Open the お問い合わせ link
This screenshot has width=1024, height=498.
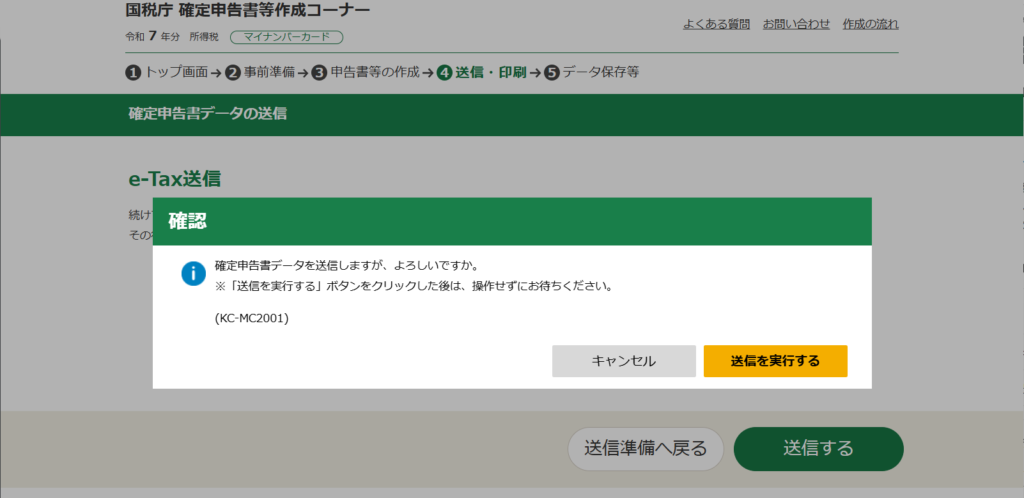pos(796,24)
